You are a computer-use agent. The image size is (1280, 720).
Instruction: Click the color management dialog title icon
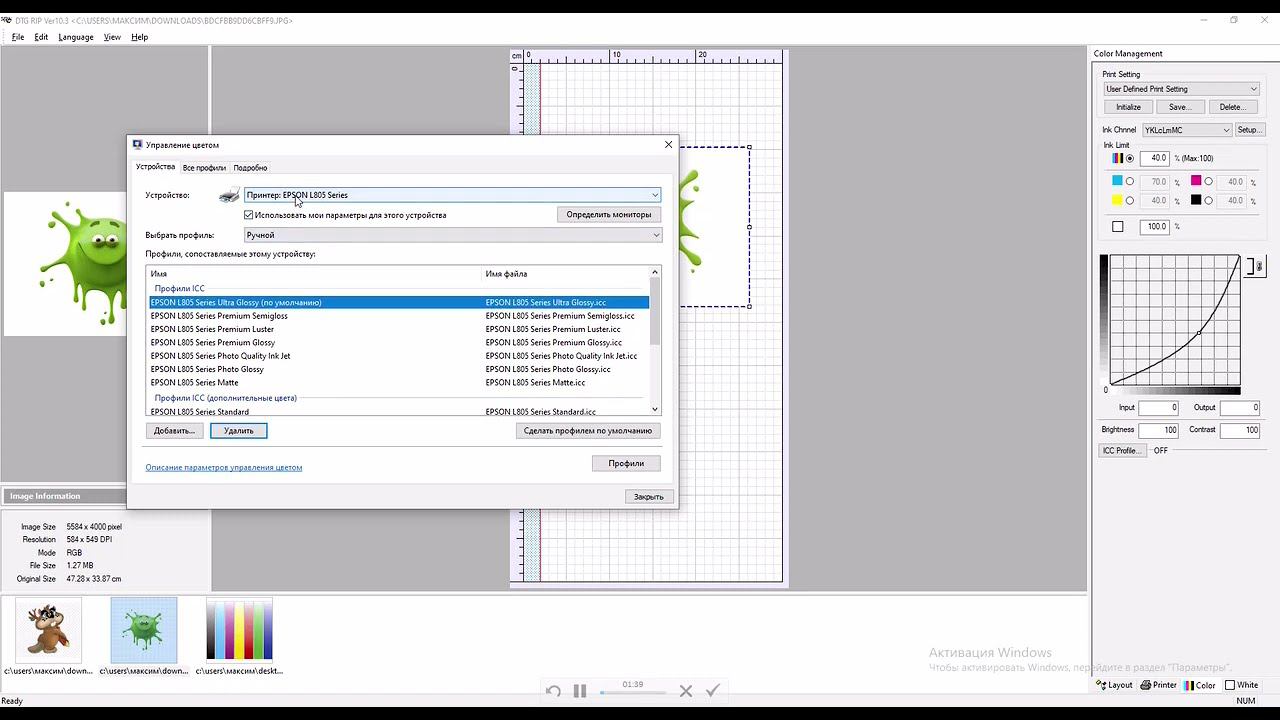tap(137, 145)
